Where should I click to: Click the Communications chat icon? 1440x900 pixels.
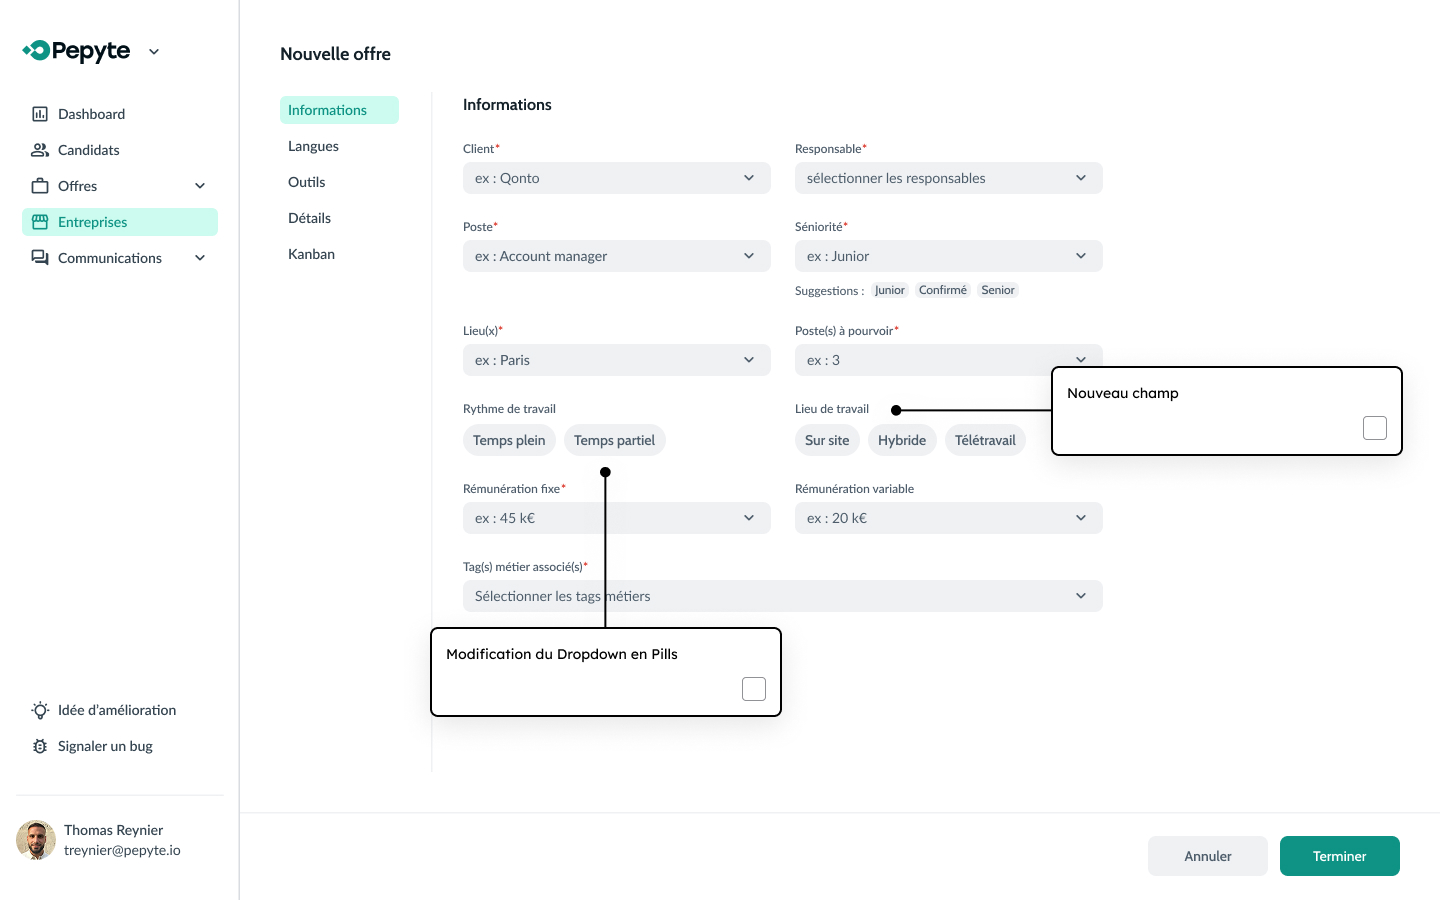pyautogui.click(x=40, y=258)
